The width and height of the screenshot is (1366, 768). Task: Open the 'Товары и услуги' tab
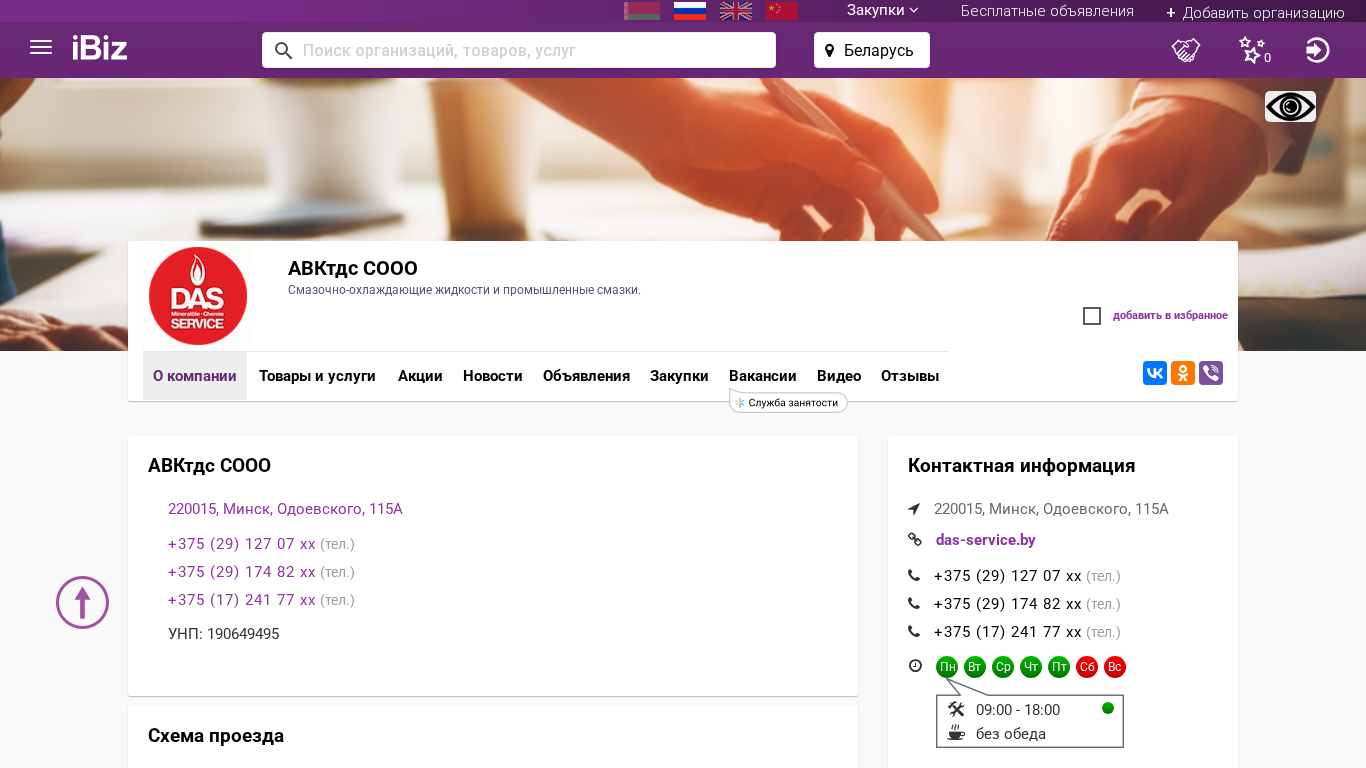coord(317,376)
